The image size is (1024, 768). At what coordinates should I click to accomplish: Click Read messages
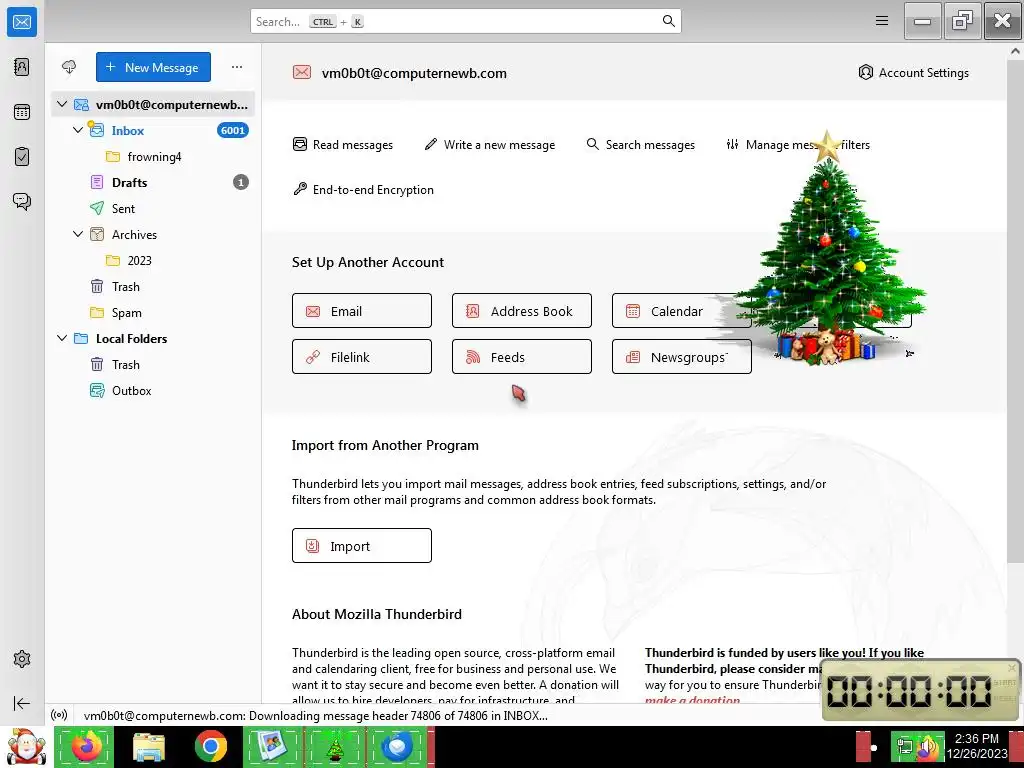coord(343,144)
